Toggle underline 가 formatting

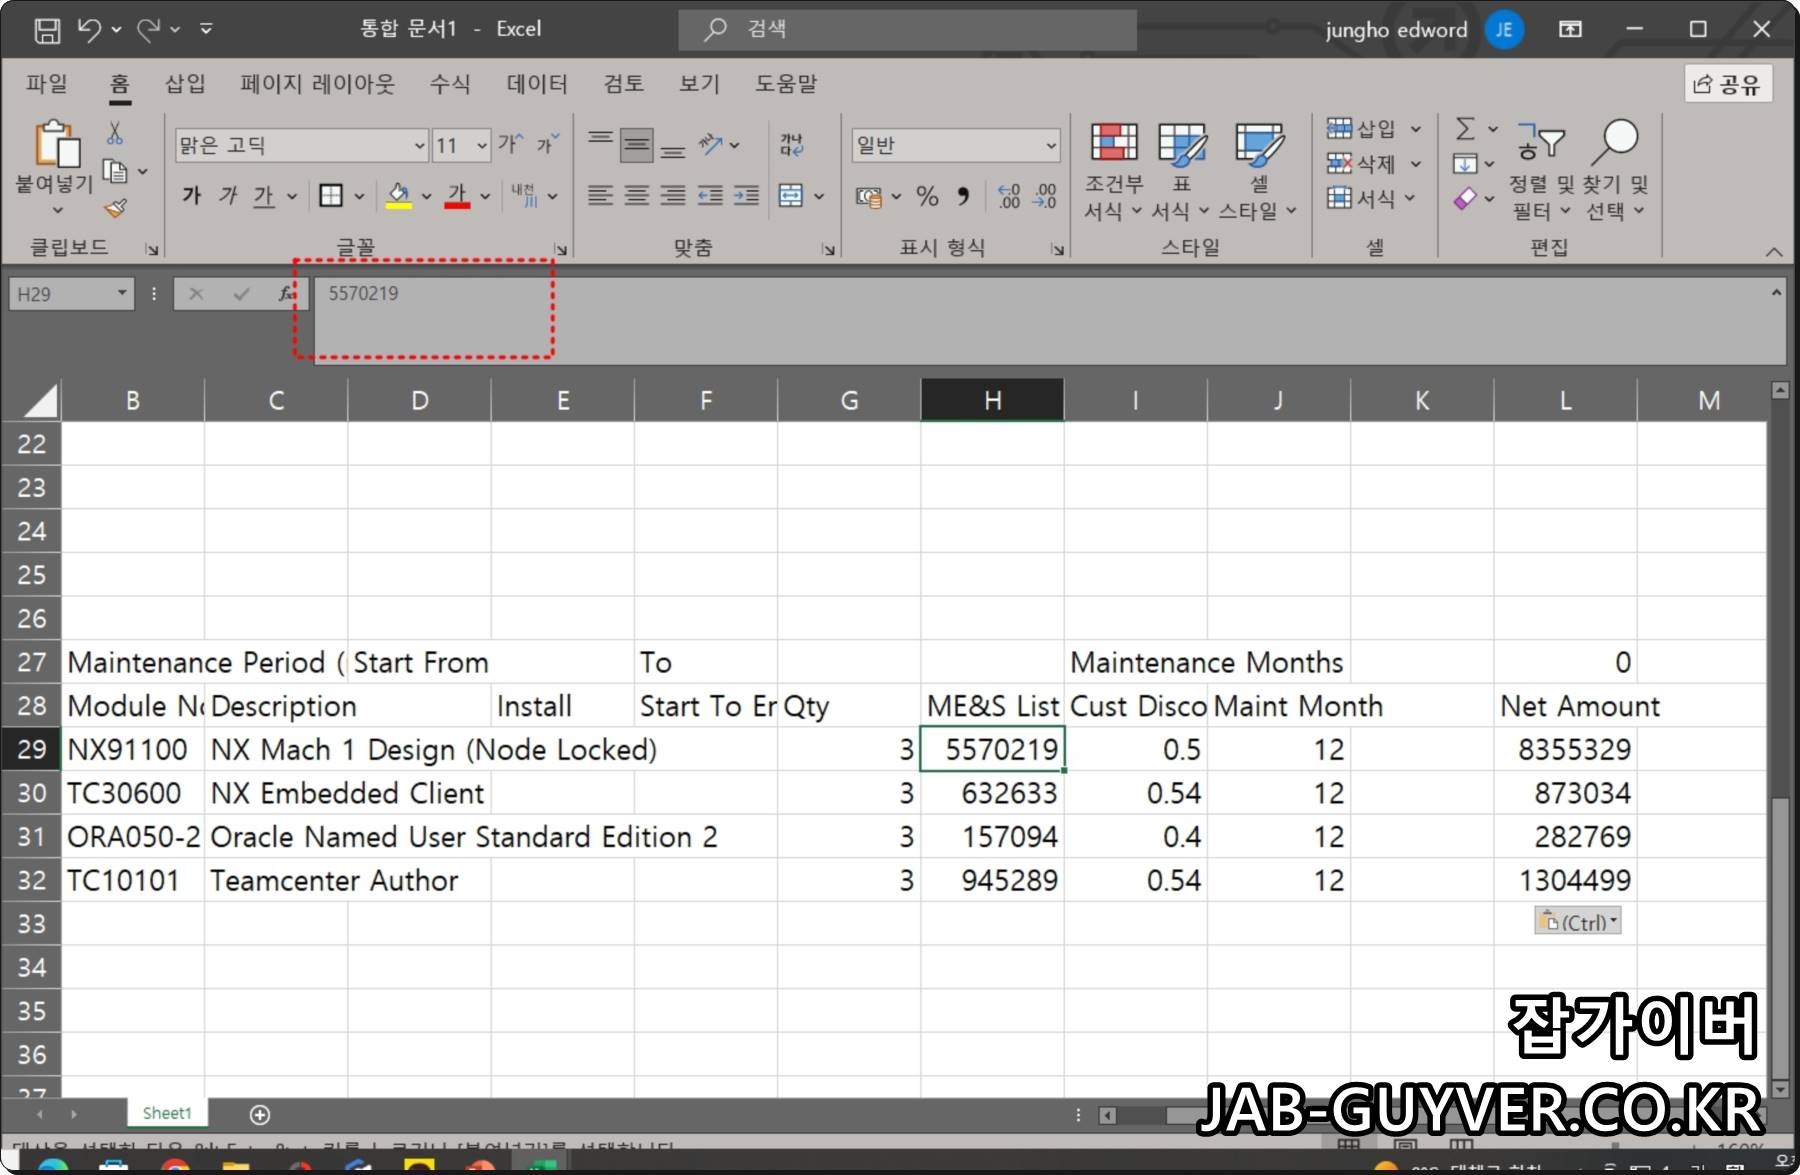pyautogui.click(x=263, y=195)
